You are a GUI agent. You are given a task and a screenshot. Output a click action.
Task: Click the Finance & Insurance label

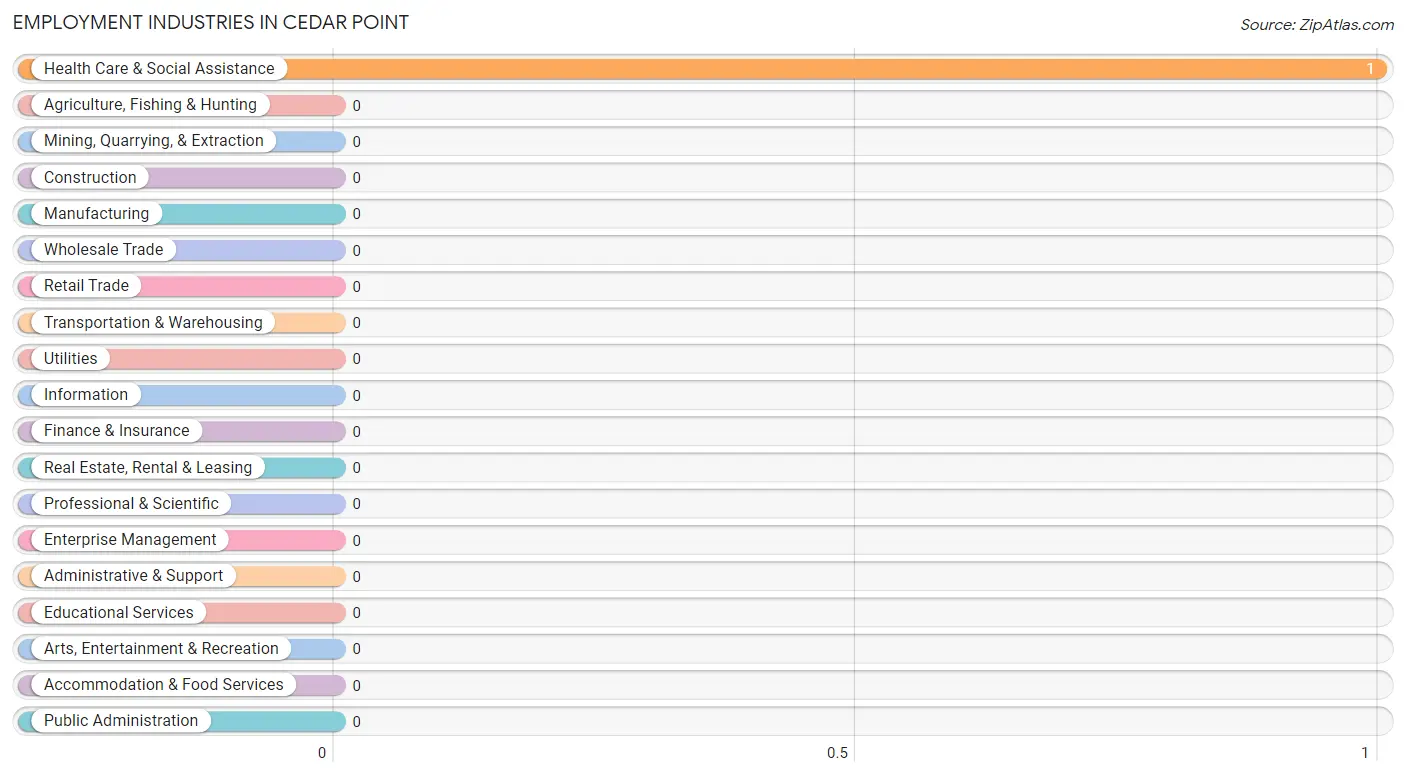tap(117, 431)
